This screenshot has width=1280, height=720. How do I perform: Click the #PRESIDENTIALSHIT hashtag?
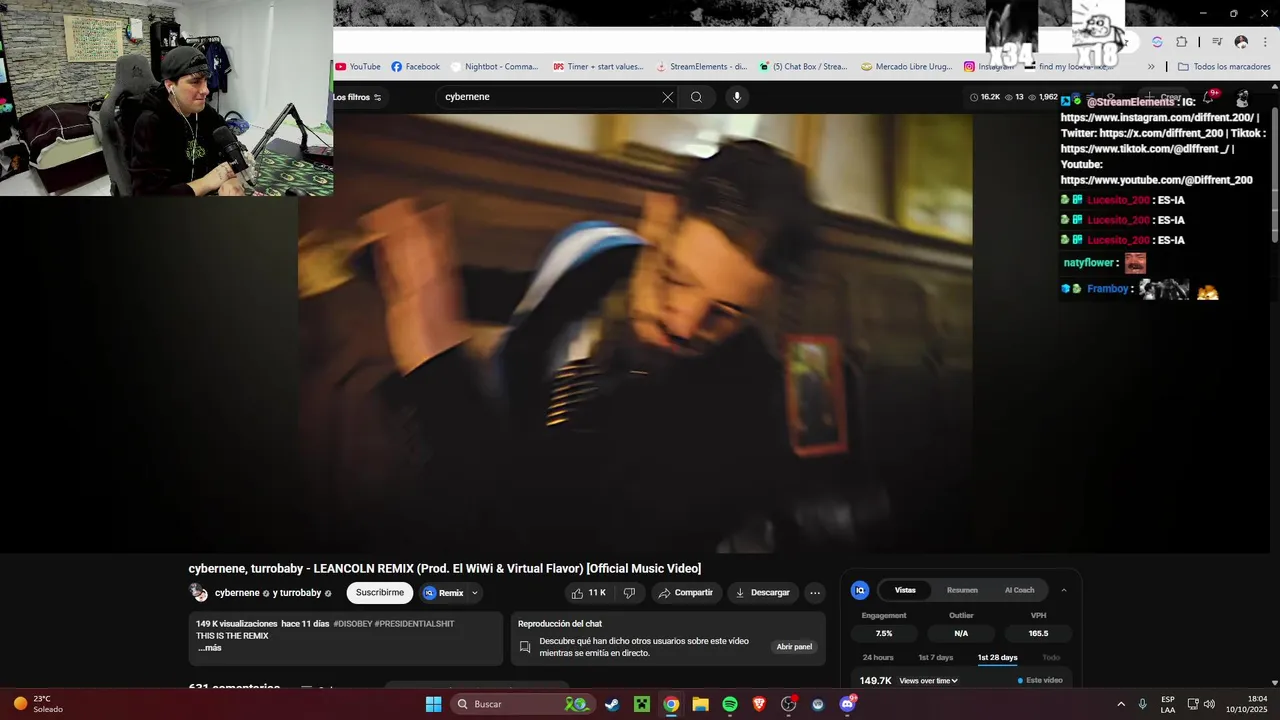click(414, 624)
